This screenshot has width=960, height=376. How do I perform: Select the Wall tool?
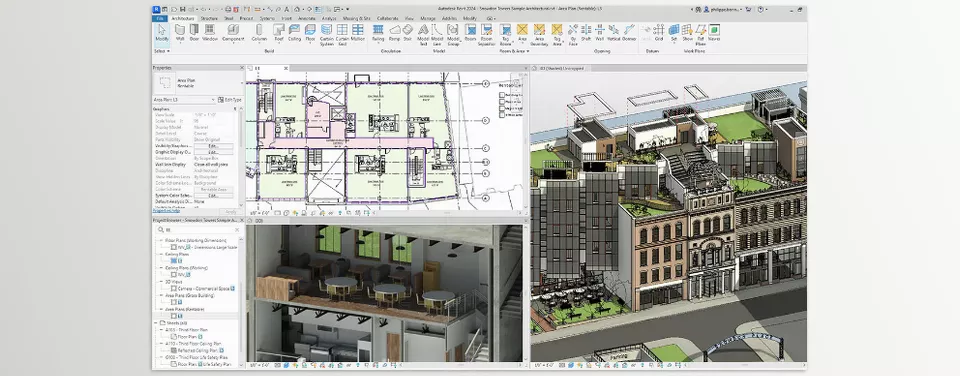pos(180,33)
